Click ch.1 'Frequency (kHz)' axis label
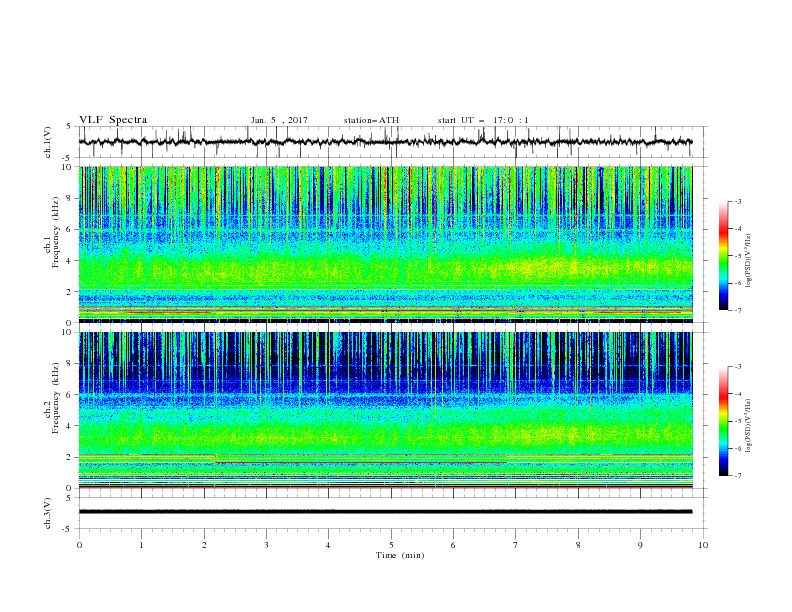 55,233
